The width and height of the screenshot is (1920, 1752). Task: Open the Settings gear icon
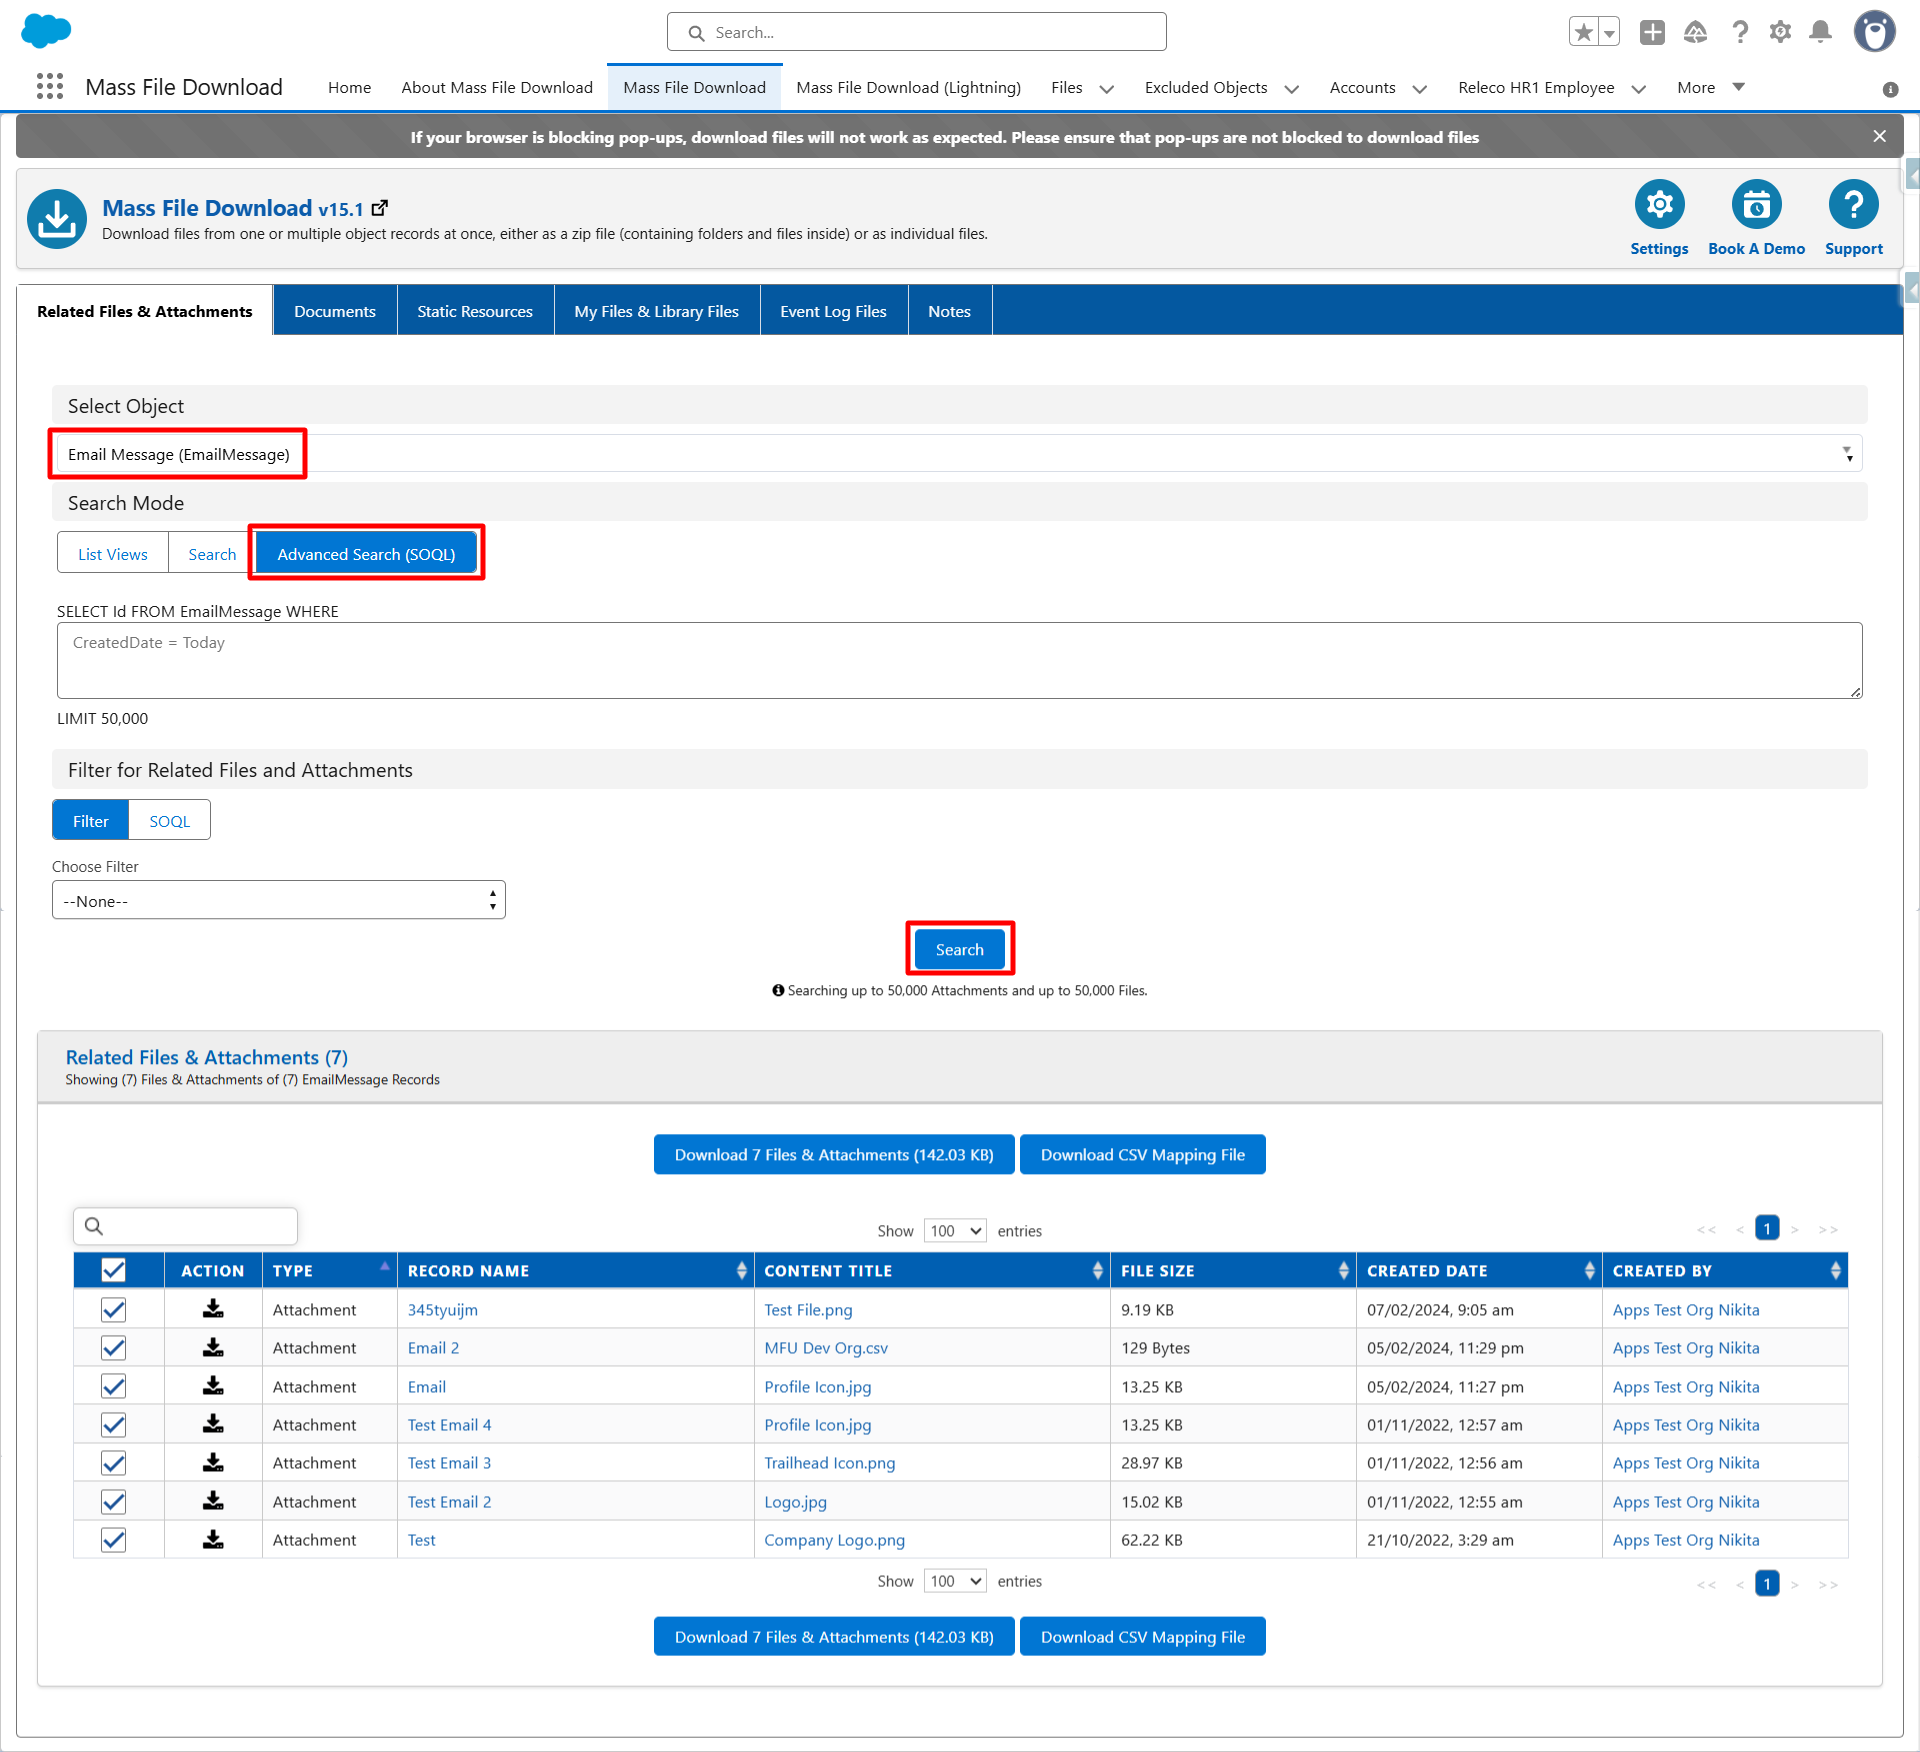tap(1659, 205)
